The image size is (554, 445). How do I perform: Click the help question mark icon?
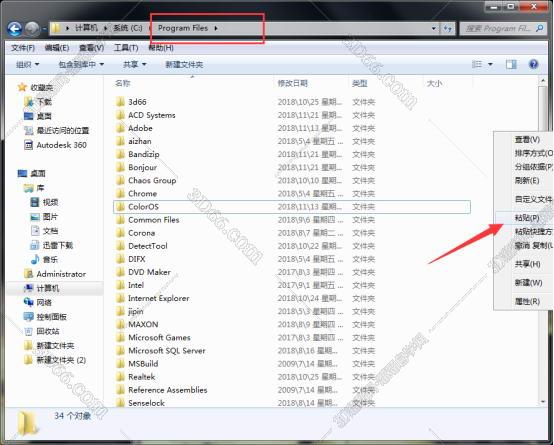(533, 64)
